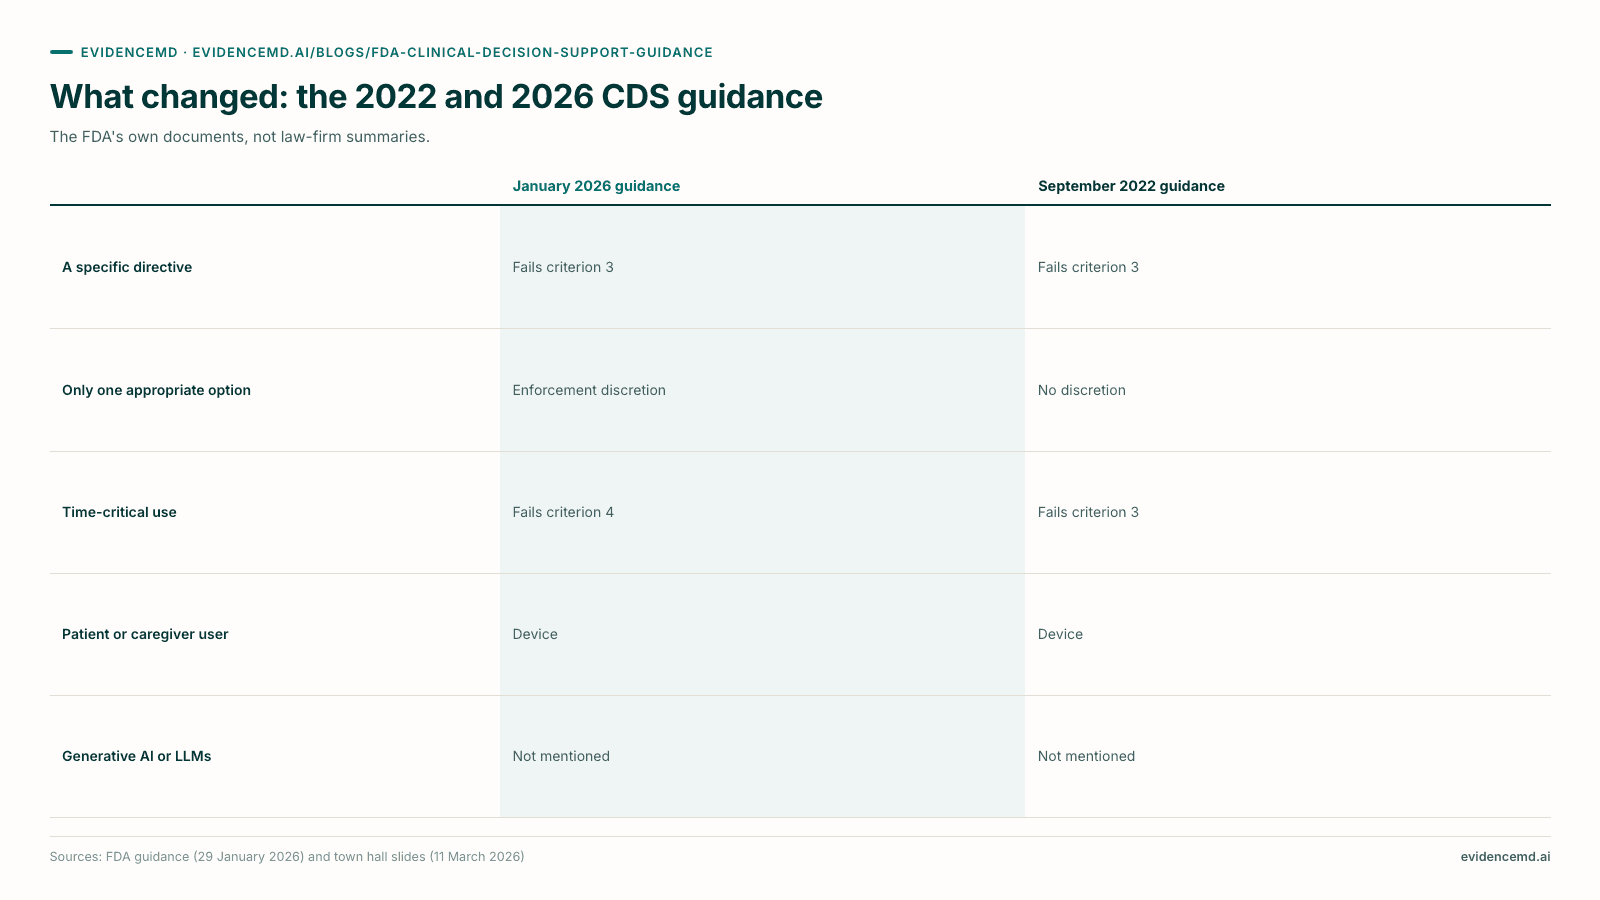This screenshot has height=900, width=1600.
Task: Click 'Device' in the January 2026 column
Action: (x=535, y=634)
